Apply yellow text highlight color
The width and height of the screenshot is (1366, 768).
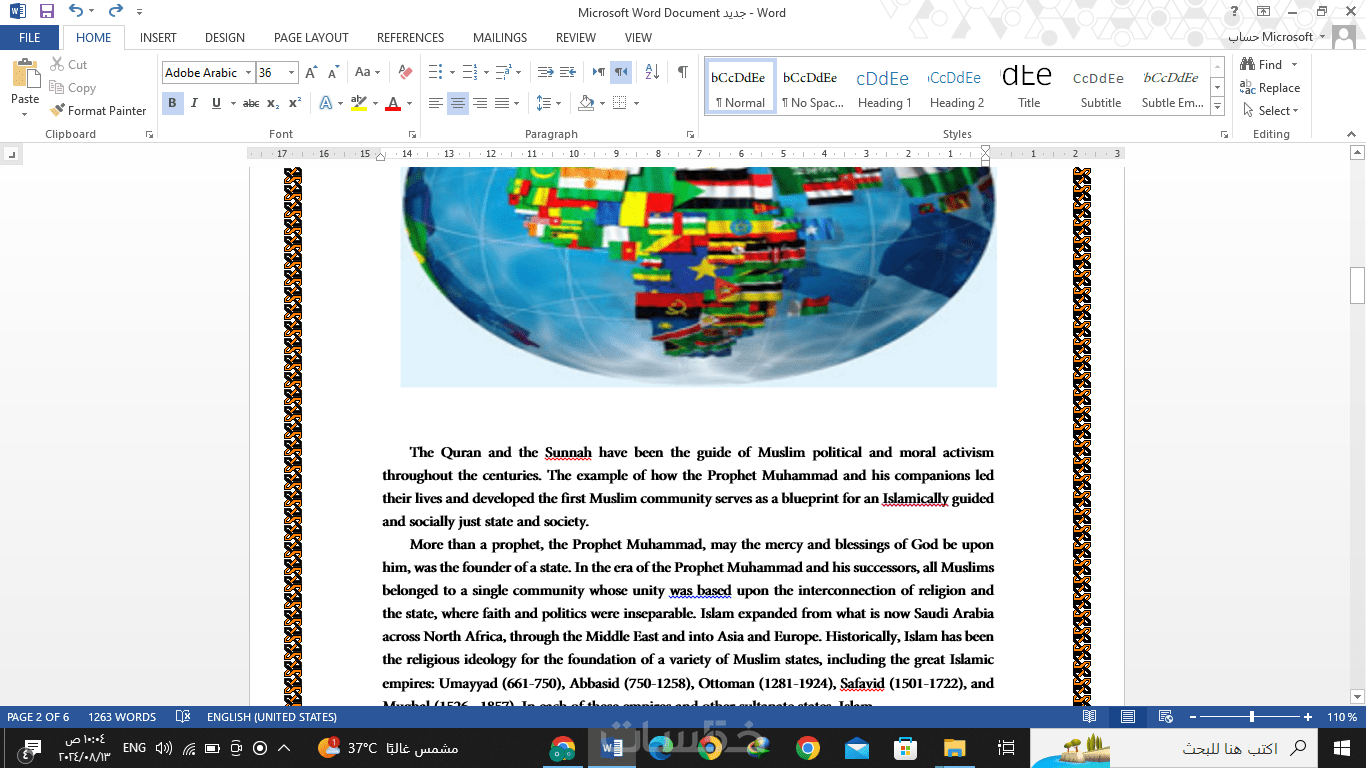(x=359, y=103)
